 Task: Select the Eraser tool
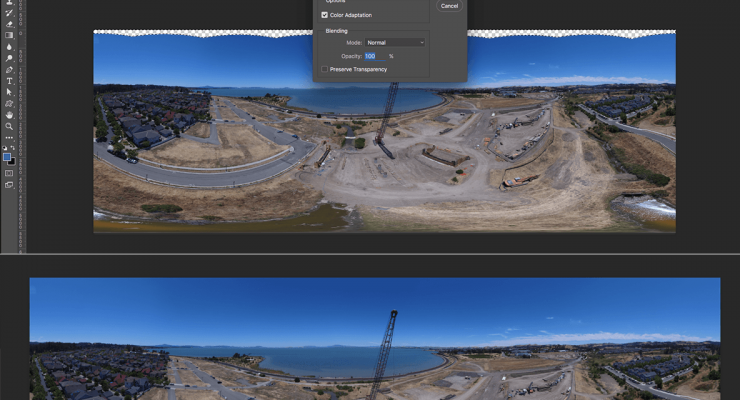pos(9,24)
